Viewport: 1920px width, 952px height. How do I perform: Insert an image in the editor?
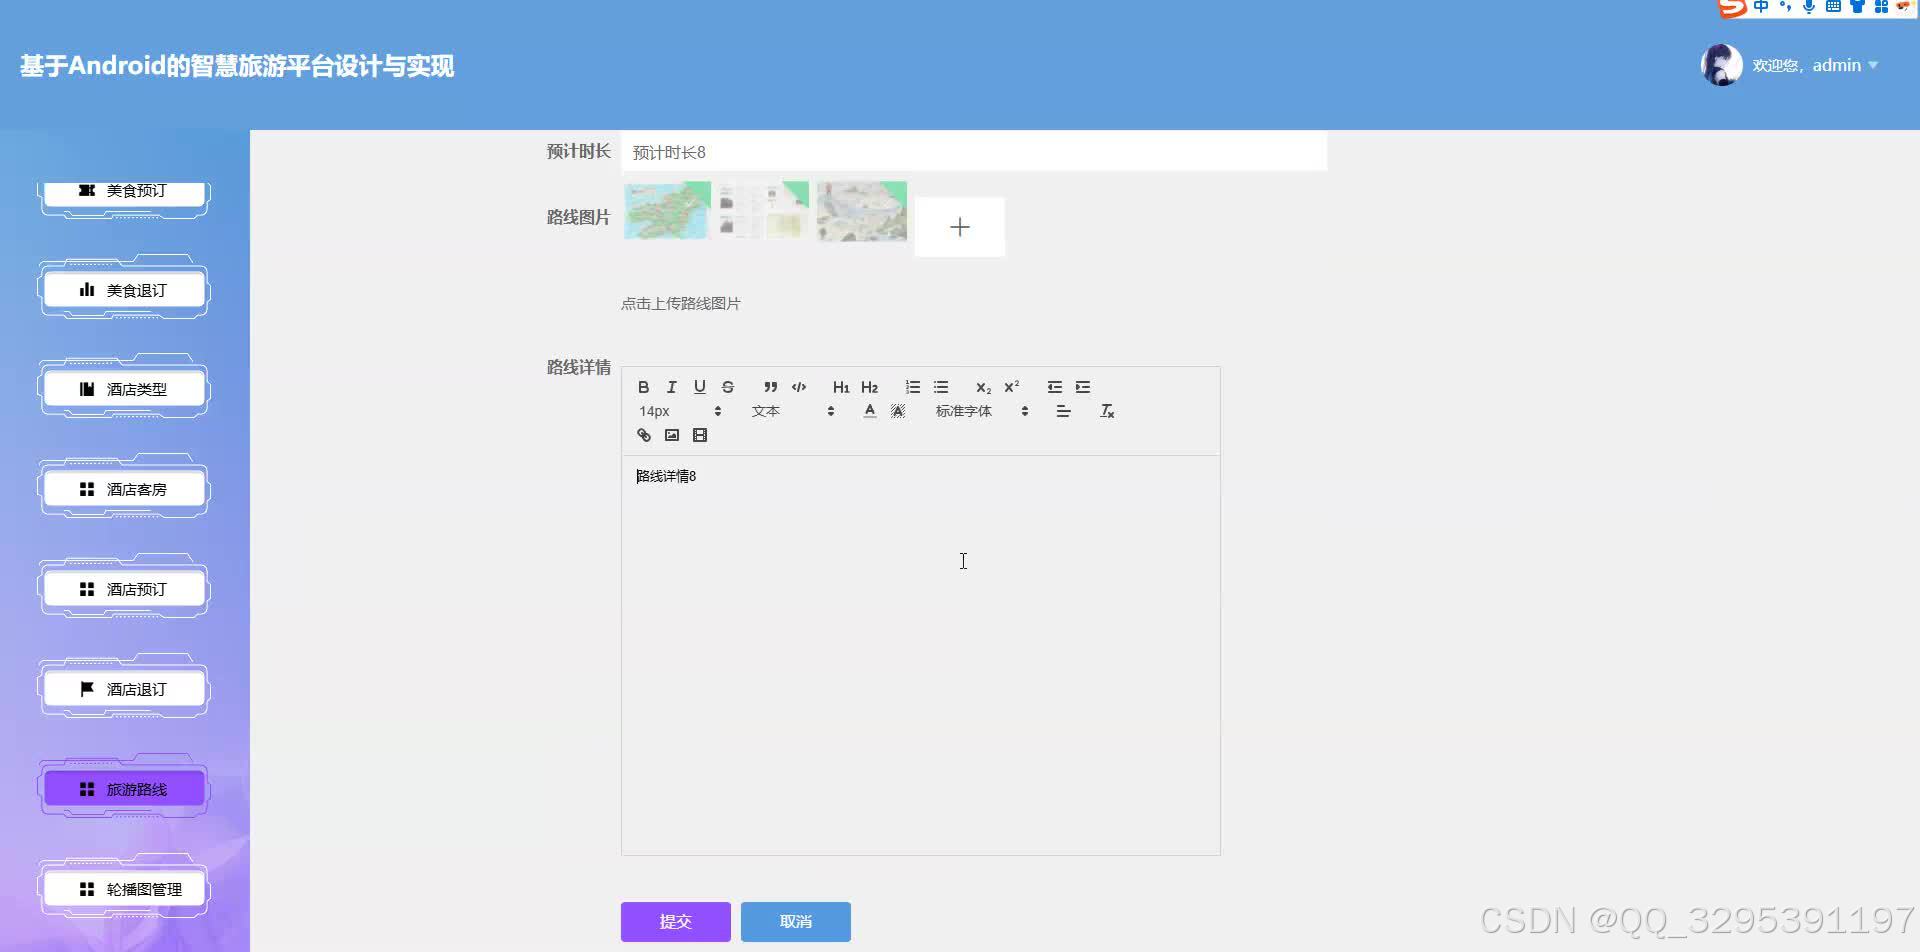coord(671,435)
